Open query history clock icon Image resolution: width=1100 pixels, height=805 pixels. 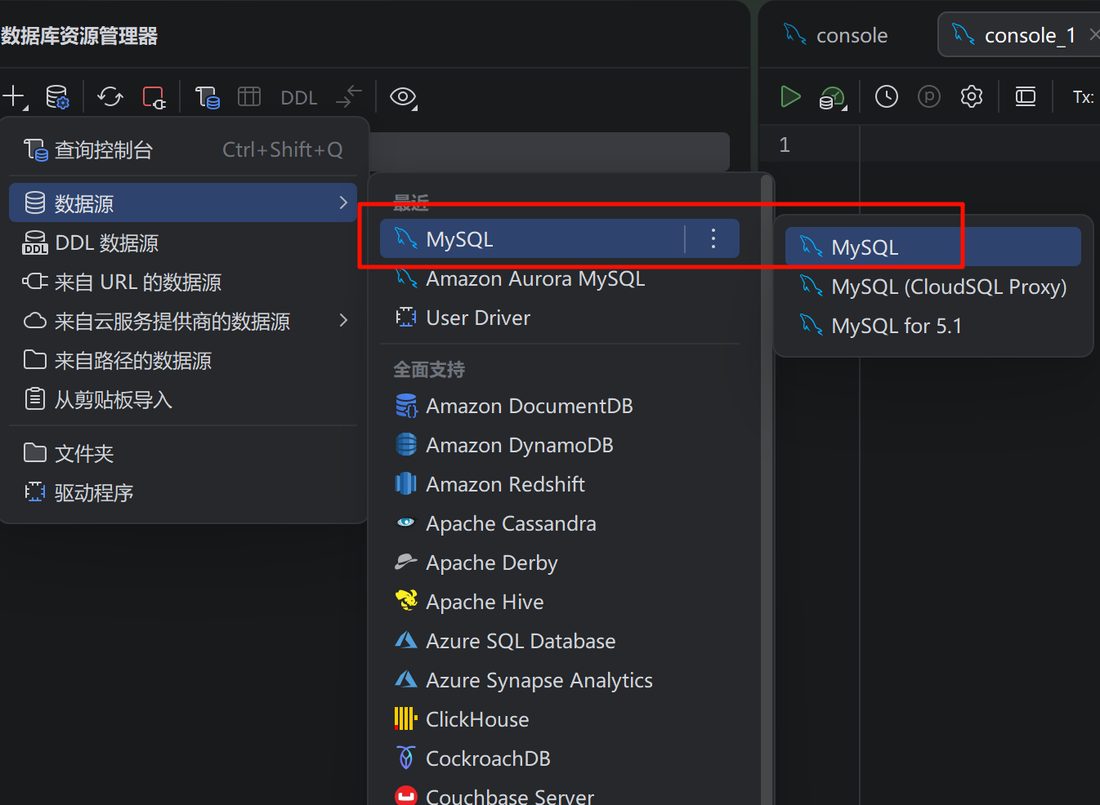(886, 96)
